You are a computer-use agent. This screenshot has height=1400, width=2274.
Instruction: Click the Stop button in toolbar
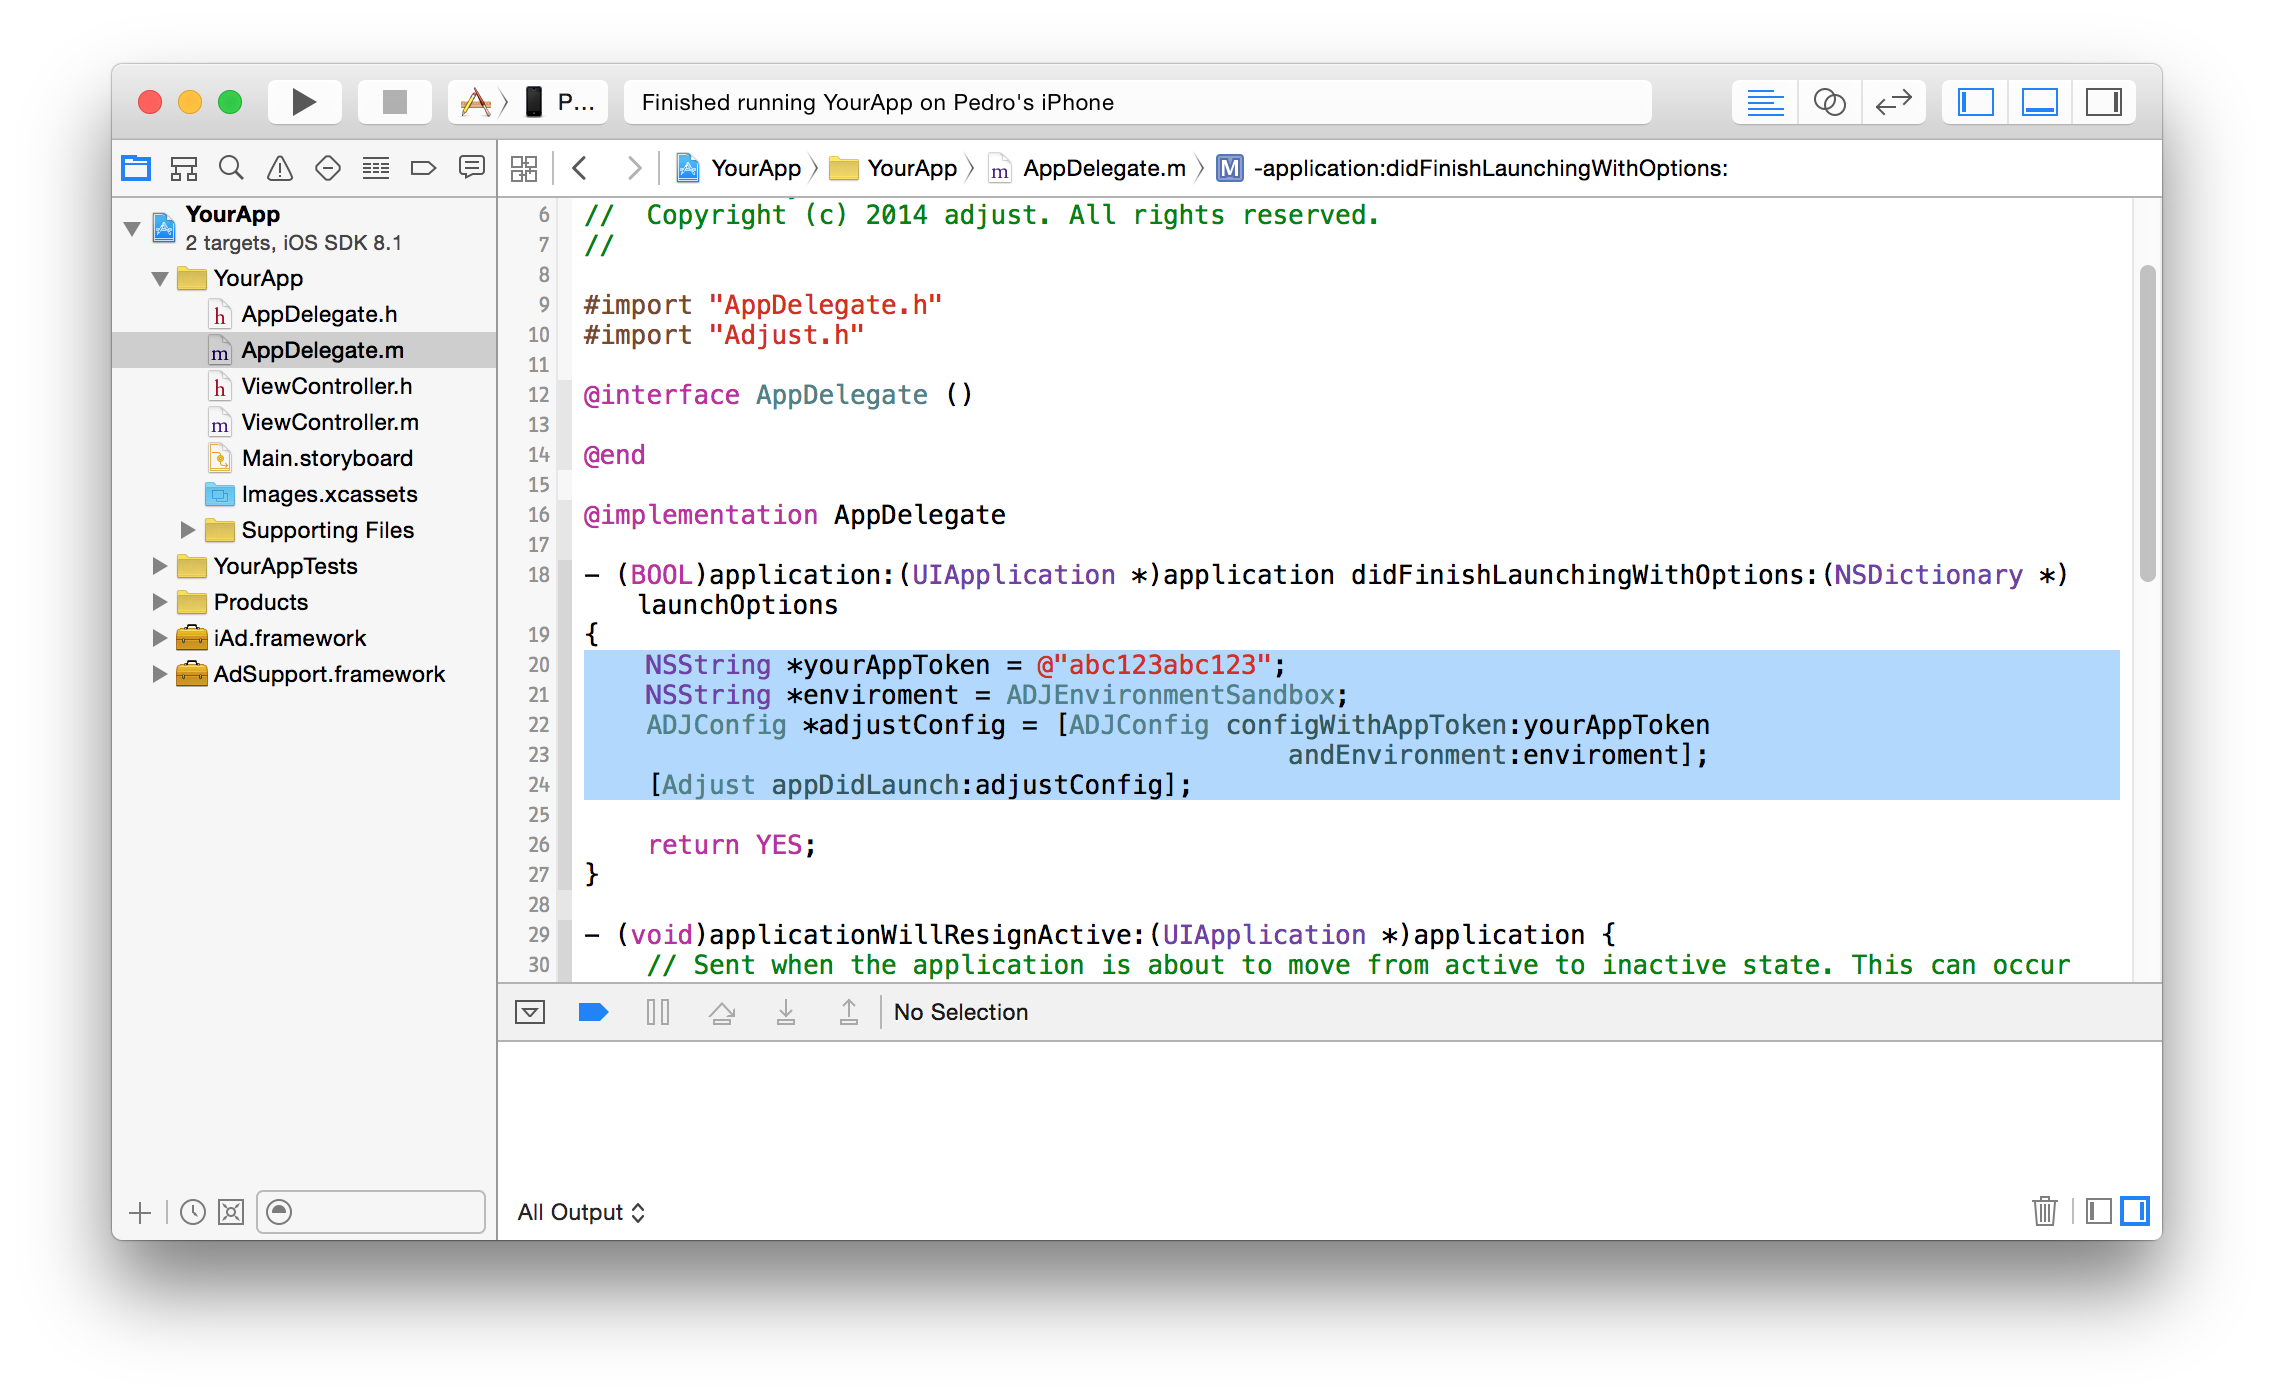[394, 102]
